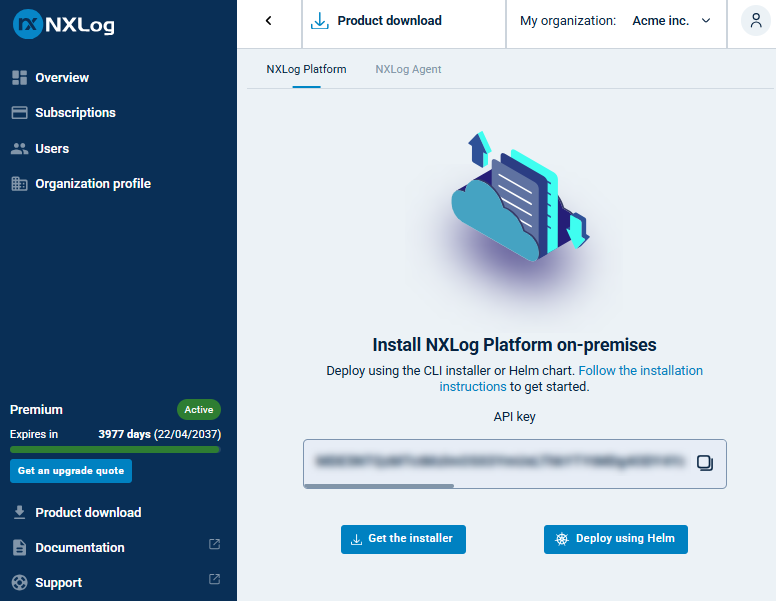
Task: Click the external link icon beside Documentation
Action: coord(214,544)
